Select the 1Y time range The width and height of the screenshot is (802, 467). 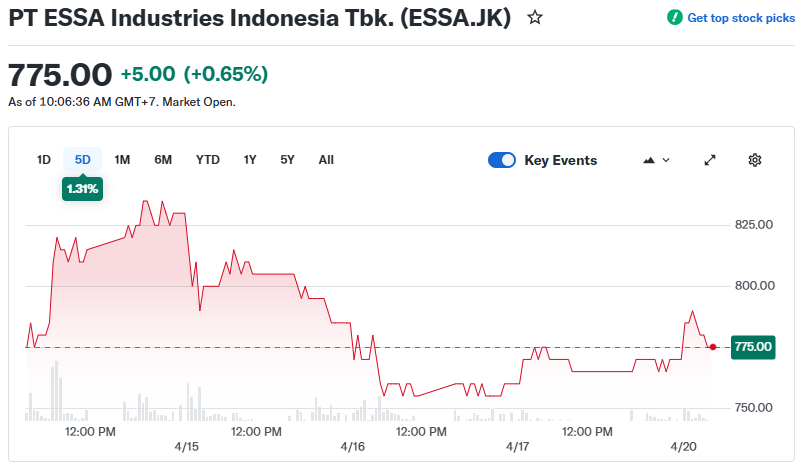click(250, 160)
